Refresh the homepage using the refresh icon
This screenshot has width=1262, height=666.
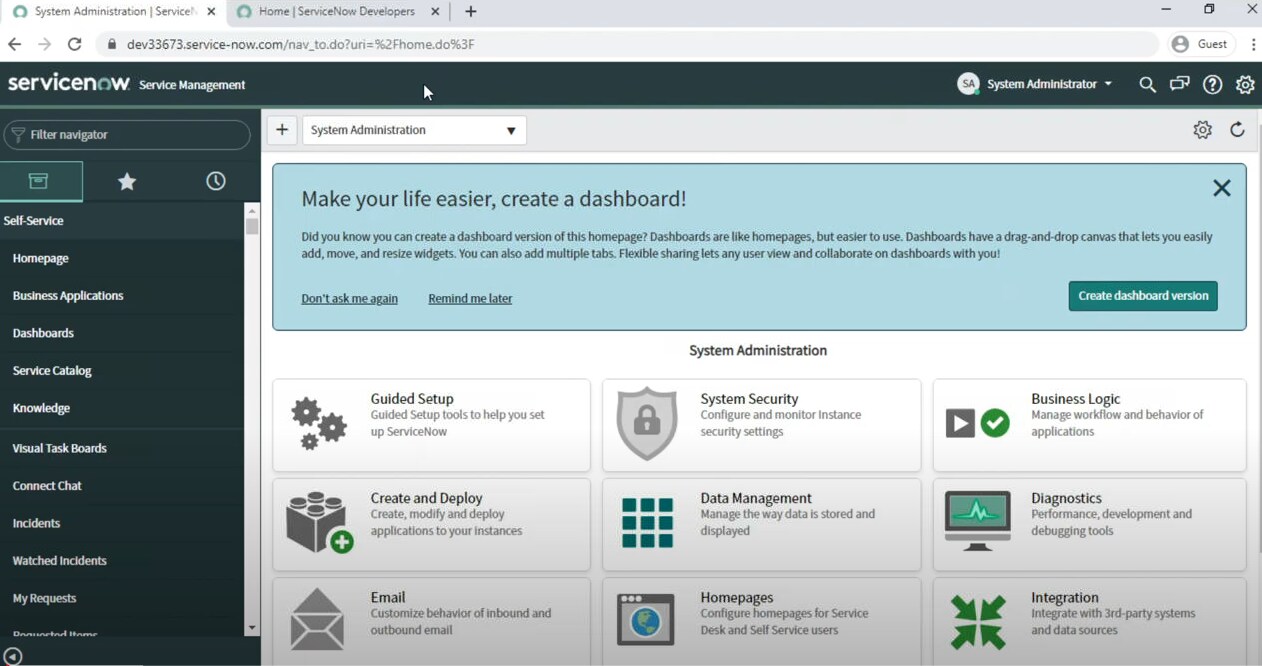1238,129
